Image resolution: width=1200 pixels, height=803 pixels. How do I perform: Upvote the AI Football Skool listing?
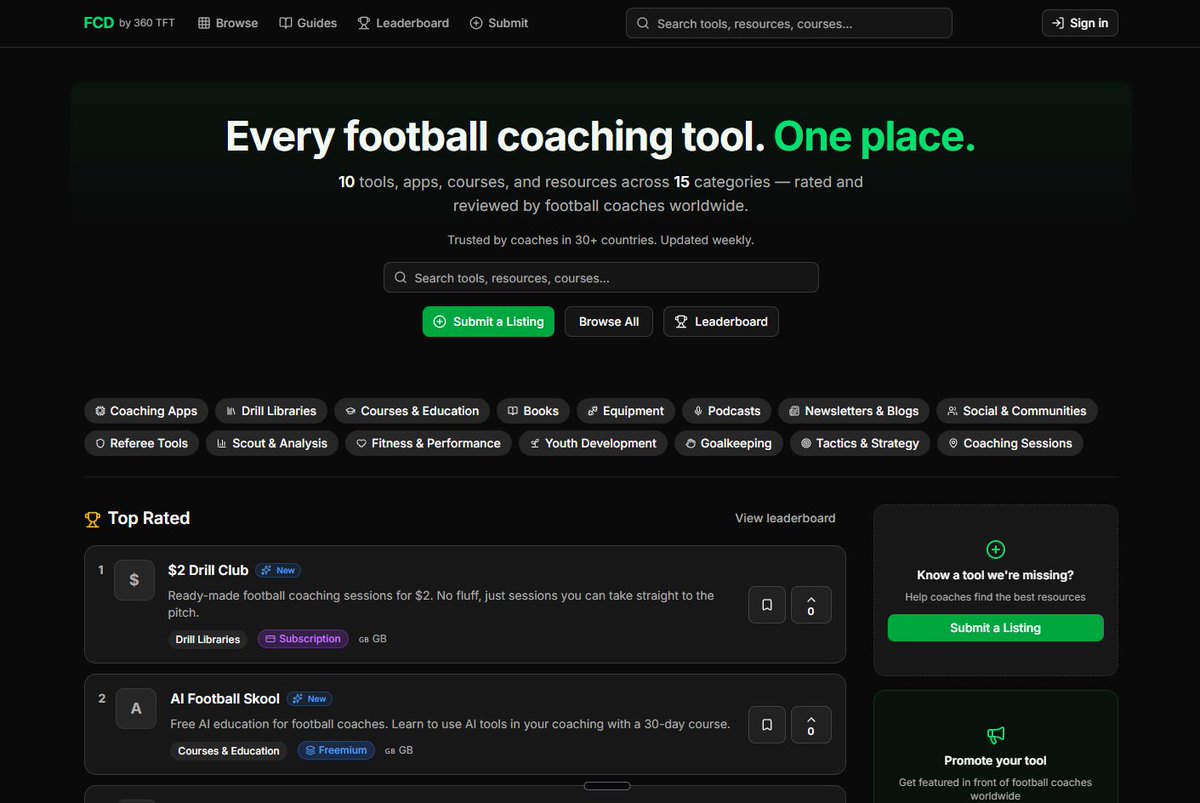811,724
